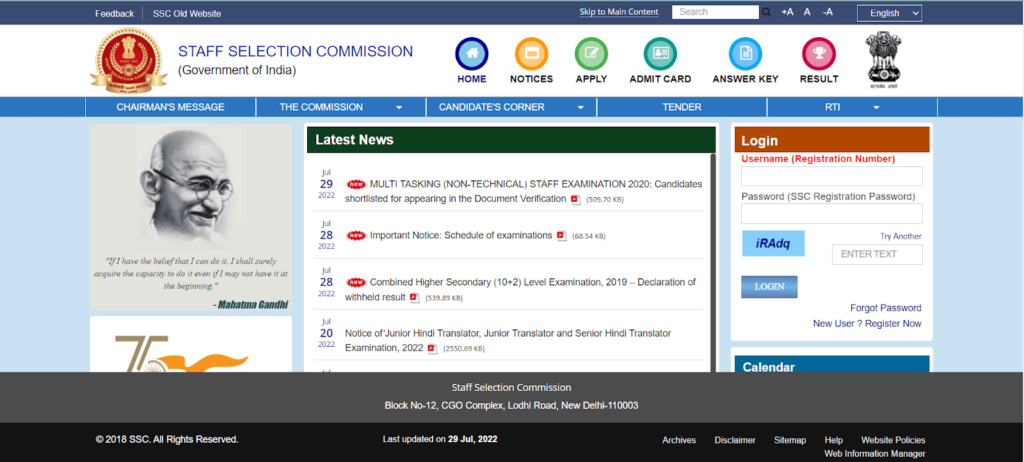This screenshot has height=462, width=1024.
Task: Open the Home icon in header
Action: pos(472,54)
